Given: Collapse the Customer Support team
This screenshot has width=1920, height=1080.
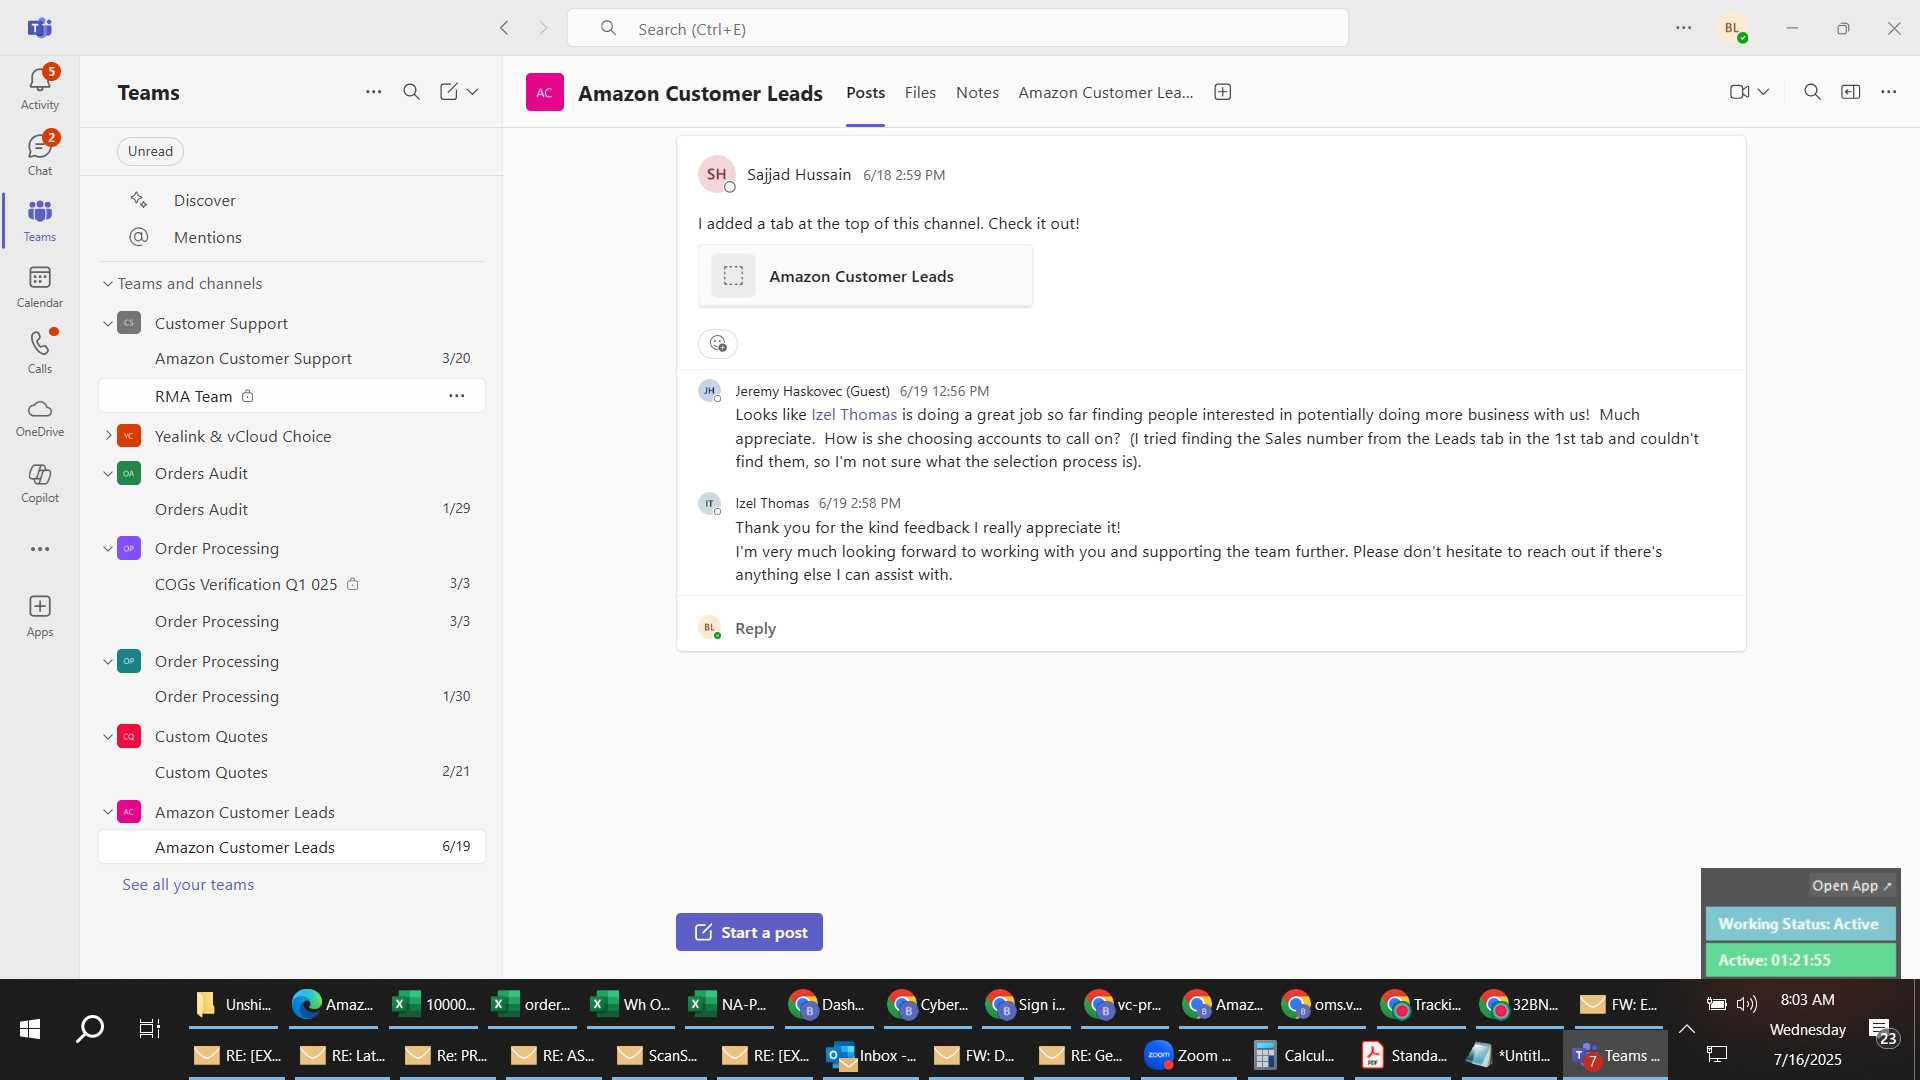Looking at the screenshot, I should pos(108,324).
